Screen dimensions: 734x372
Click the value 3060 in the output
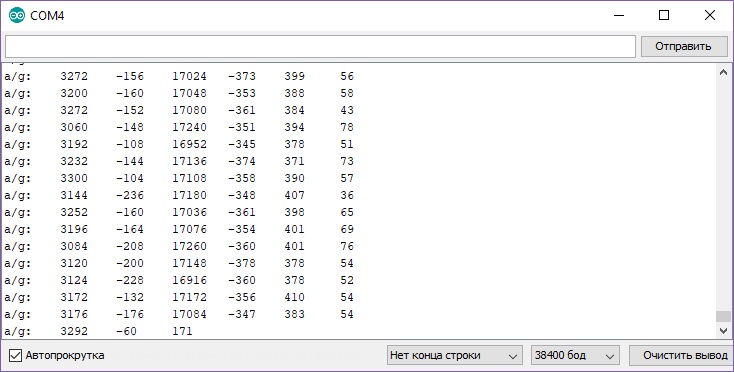(x=74, y=127)
